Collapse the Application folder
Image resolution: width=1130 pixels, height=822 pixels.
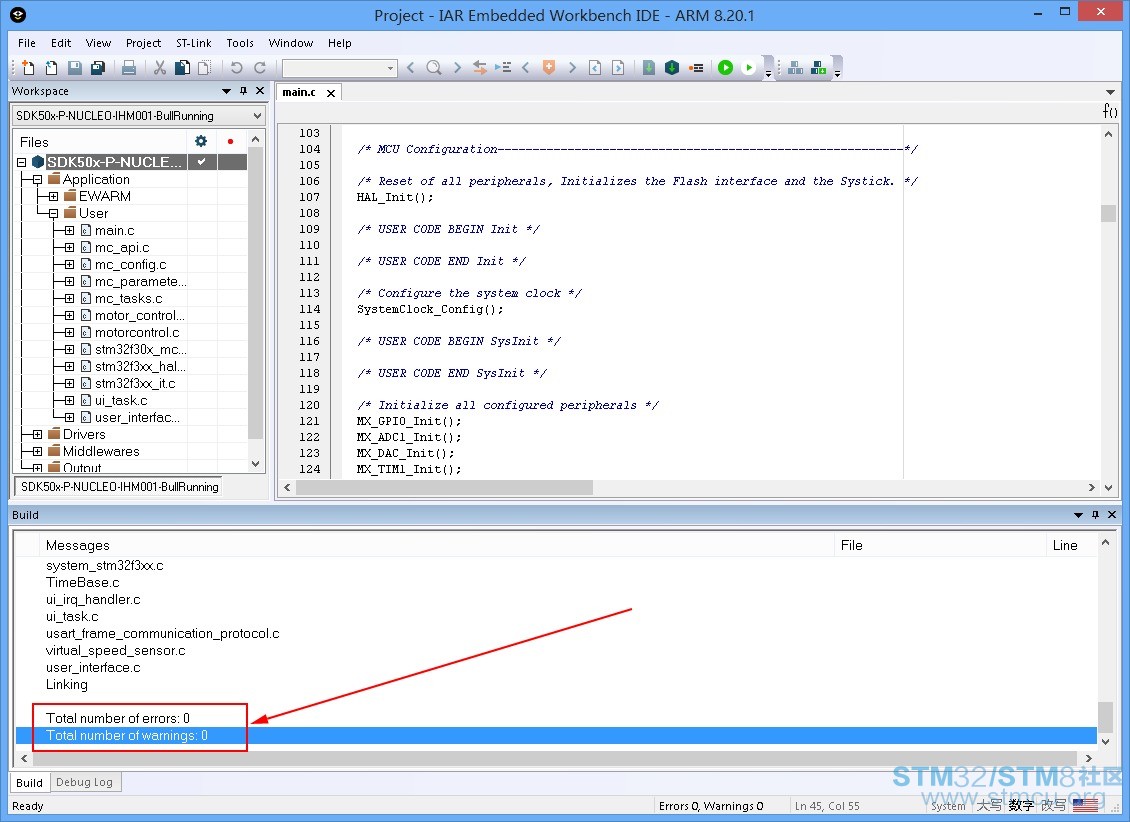tap(37, 179)
